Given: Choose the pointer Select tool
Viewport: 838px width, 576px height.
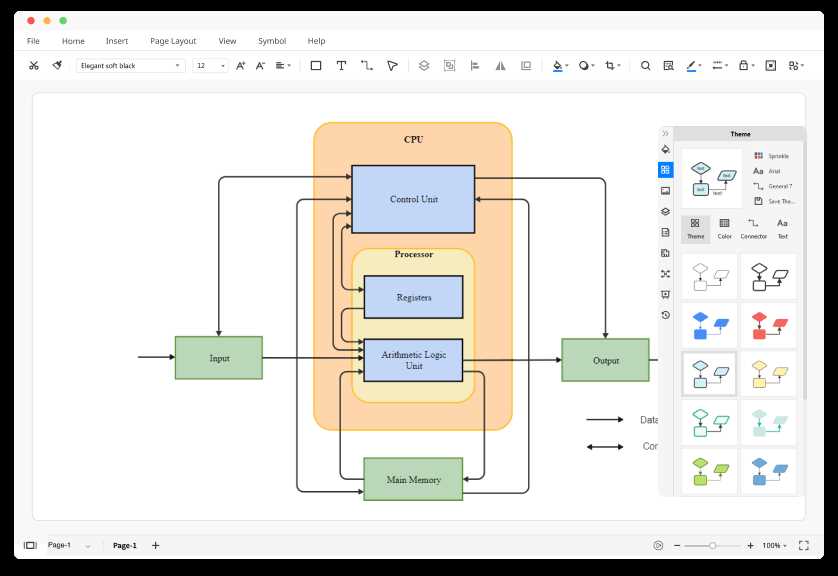Looking at the screenshot, I should [392, 65].
